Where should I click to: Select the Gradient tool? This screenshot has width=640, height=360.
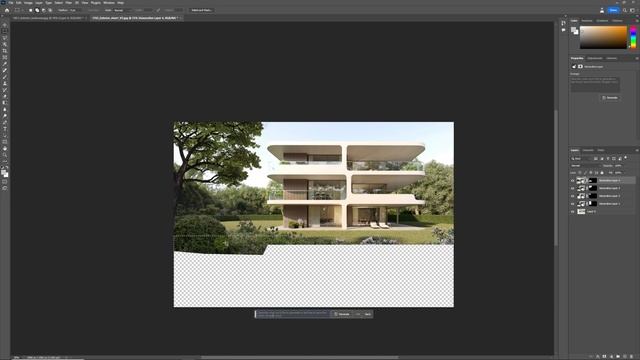[5, 103]
